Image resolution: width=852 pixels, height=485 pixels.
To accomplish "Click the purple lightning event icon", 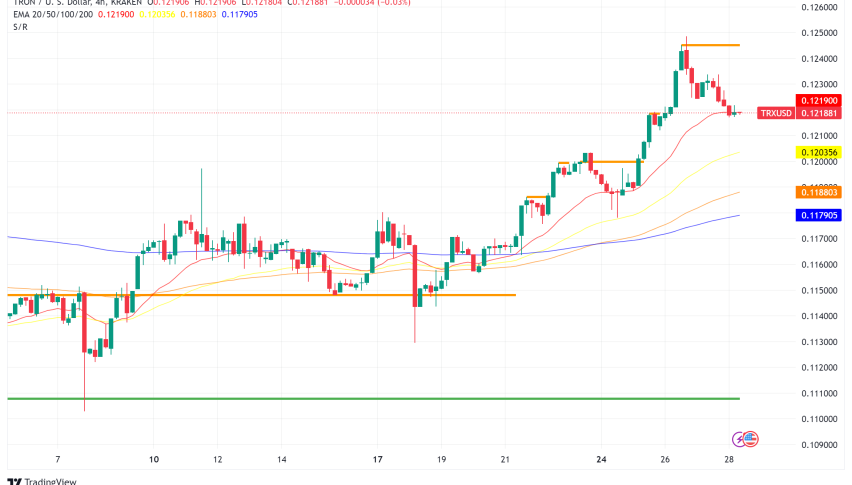I will [738, 439].
